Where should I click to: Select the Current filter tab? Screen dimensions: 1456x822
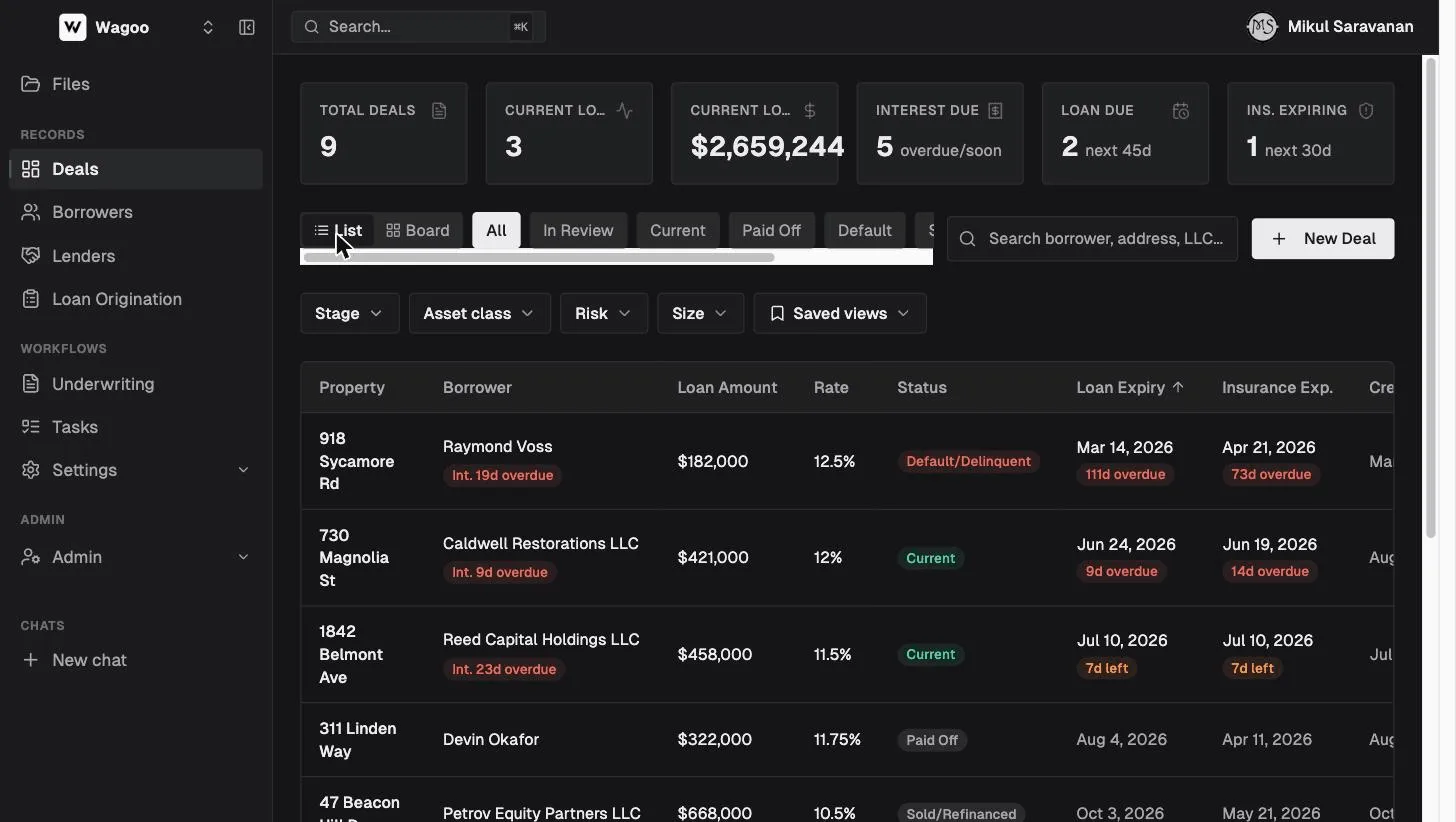678,230
